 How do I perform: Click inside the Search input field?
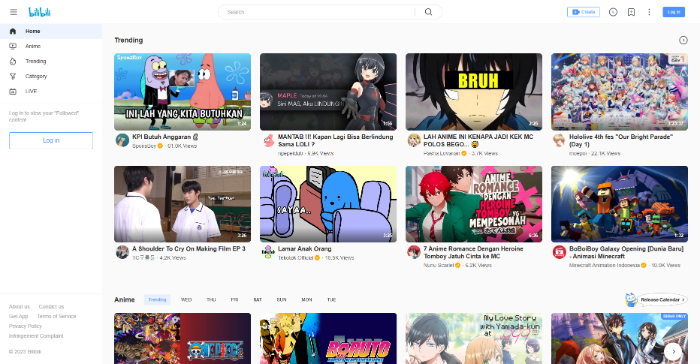click(x=319, y=12)
